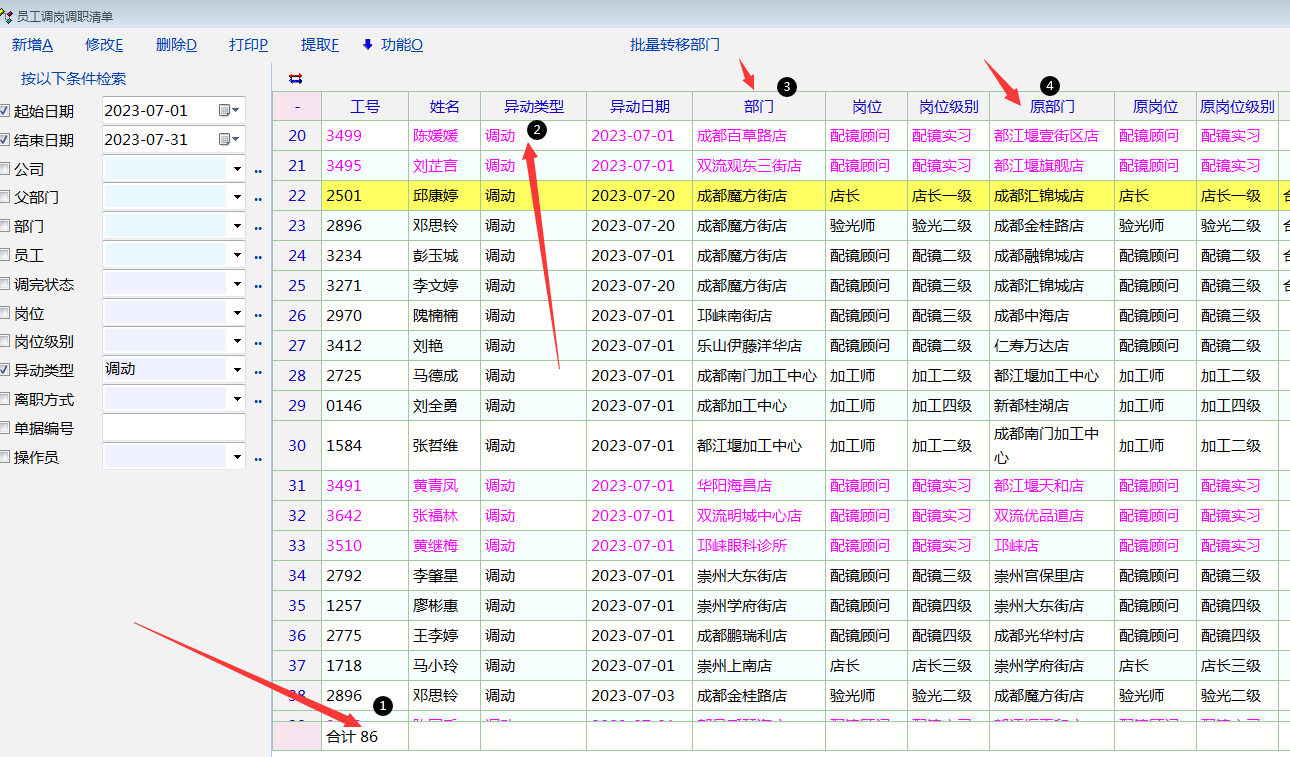The width and height of the screenshot is (1290, 757).
Task: Open the 新增A menu item
Action: (x=32, y=45)
